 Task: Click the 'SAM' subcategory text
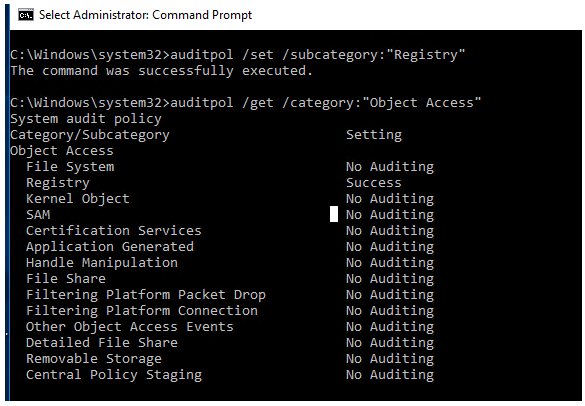tap(38, 215)
